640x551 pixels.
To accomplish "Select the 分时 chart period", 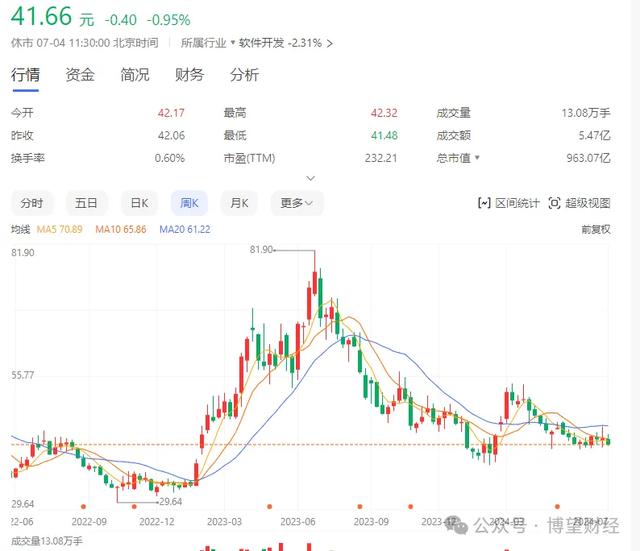I will (32, 203).
